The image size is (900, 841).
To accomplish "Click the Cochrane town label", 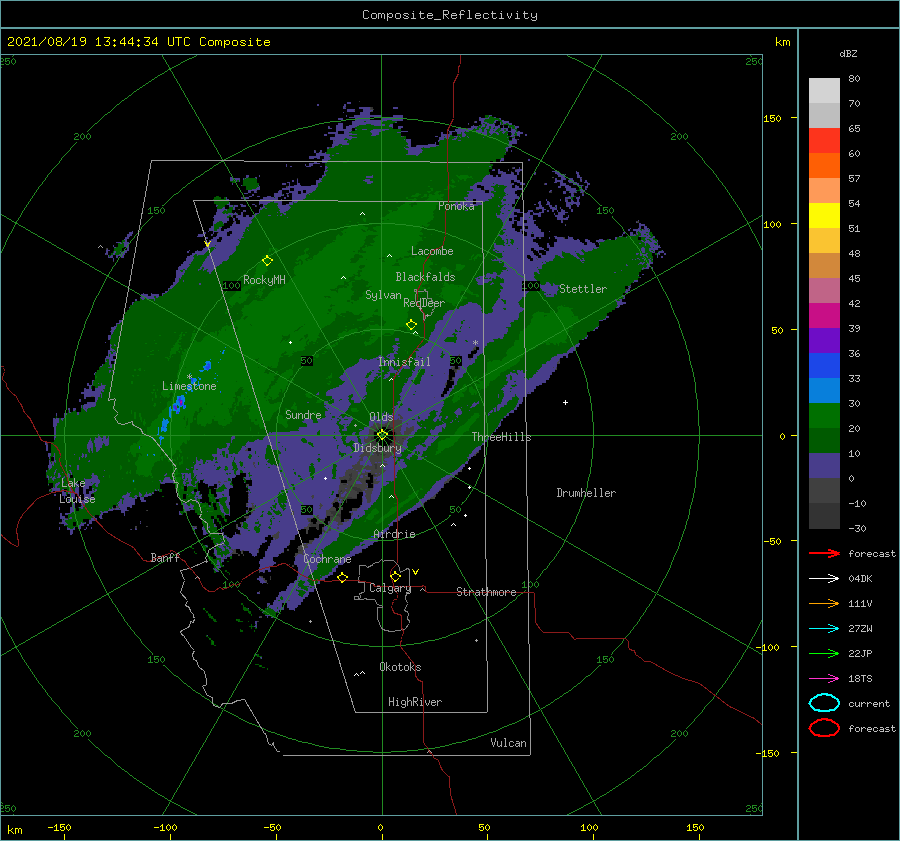I will (x=327, y=559).
